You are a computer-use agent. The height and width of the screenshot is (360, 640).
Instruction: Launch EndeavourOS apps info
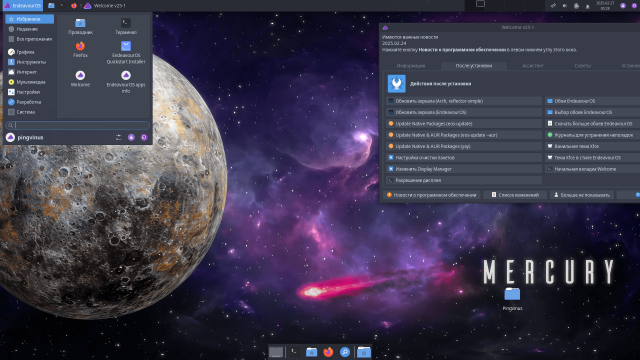126,82
